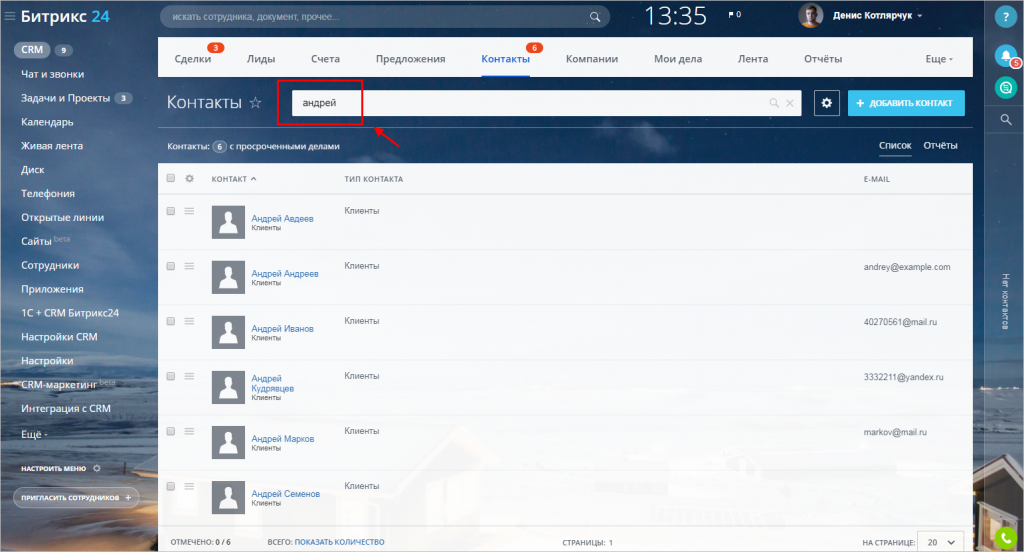Click the green phone call button

pyautogui.click(x=1006, y=538)
